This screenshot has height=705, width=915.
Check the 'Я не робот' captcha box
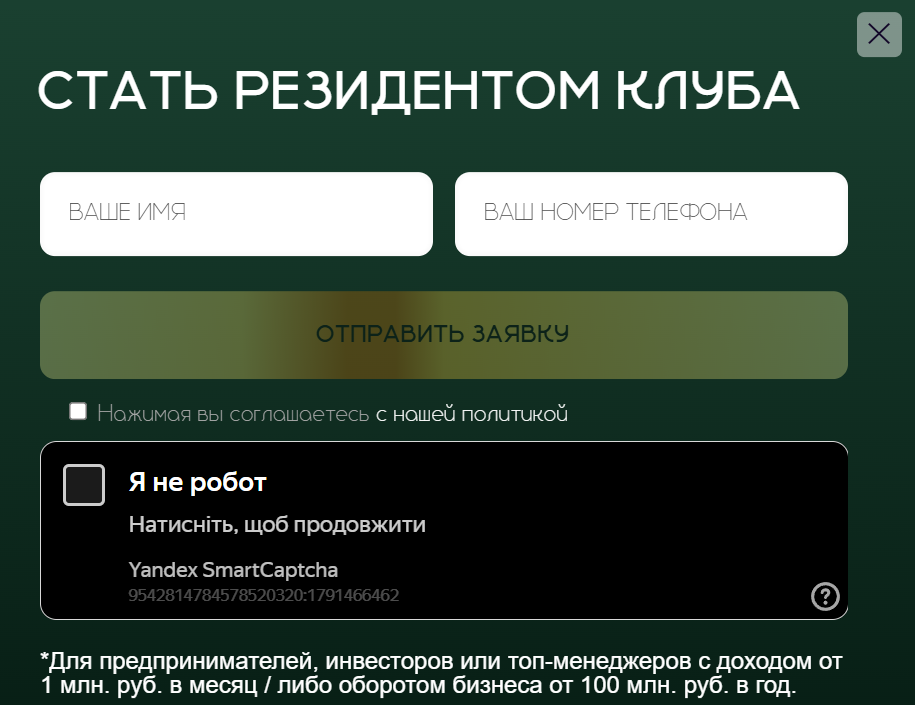(x=84, y=484)
